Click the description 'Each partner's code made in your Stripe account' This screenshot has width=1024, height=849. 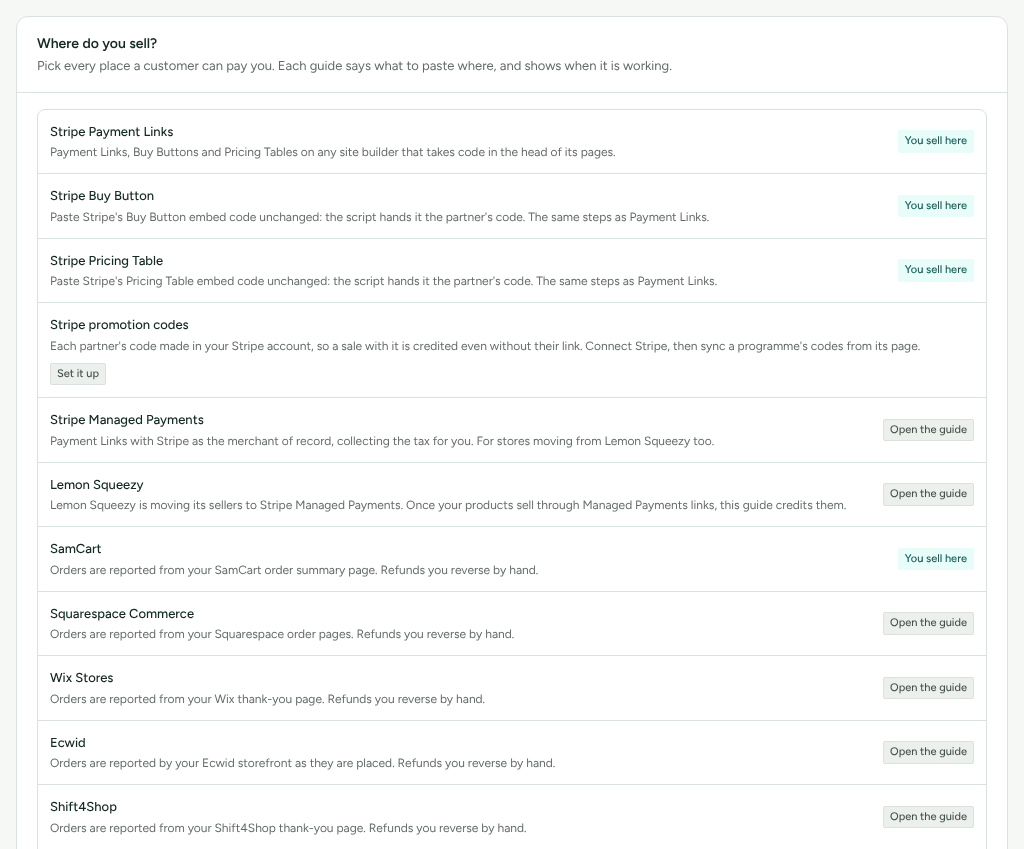[485, 346]
